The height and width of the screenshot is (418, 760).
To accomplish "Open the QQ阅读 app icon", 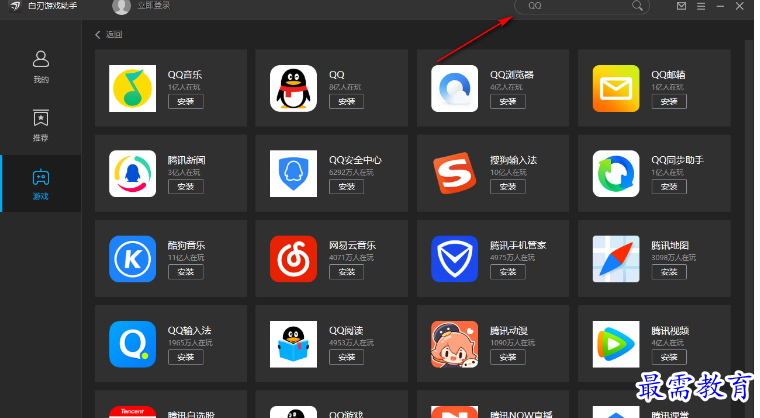I will click(293, 344).
